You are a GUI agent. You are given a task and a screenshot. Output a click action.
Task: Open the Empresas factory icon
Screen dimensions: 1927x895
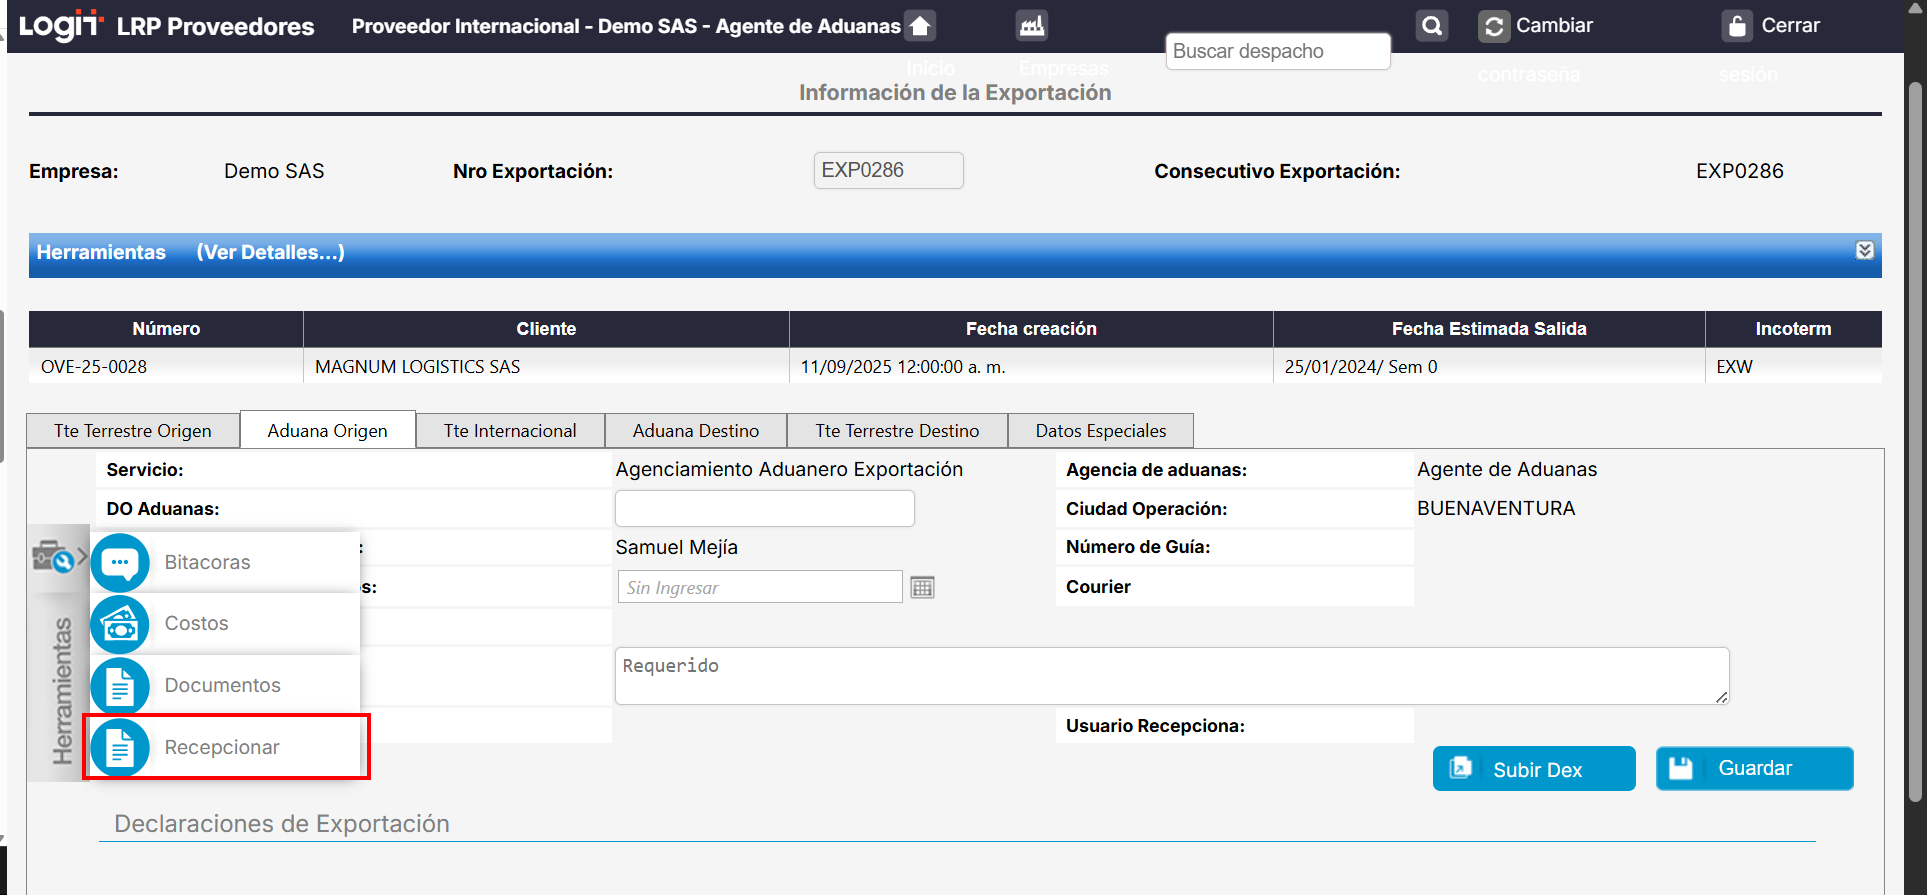[1031, 26]
